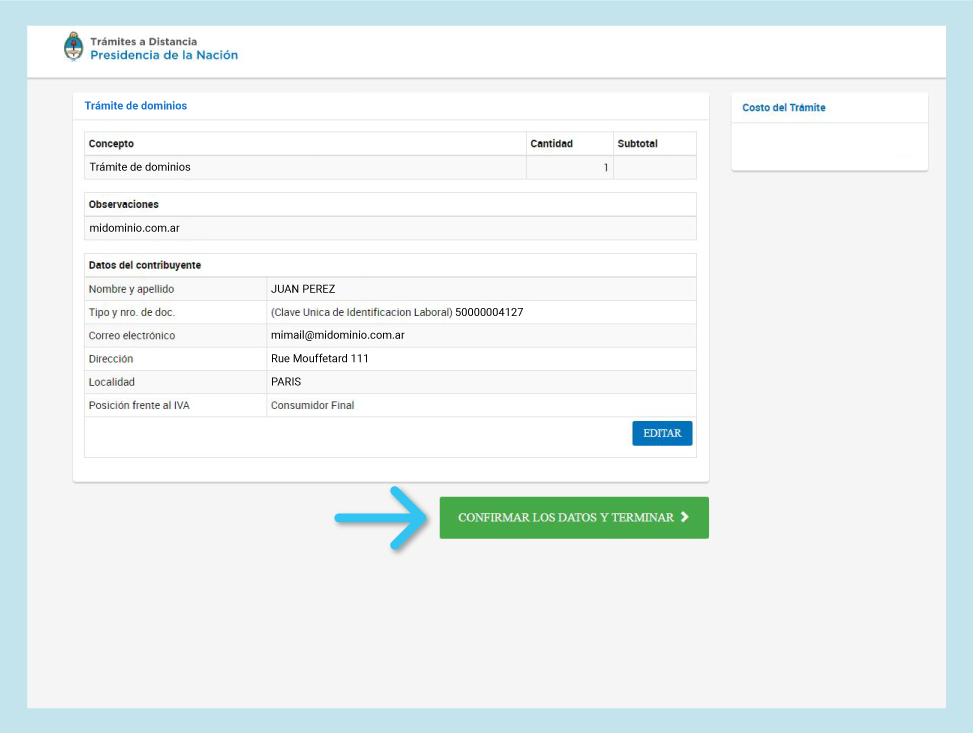Select the document number 50000004127

(x=489, y=312)
